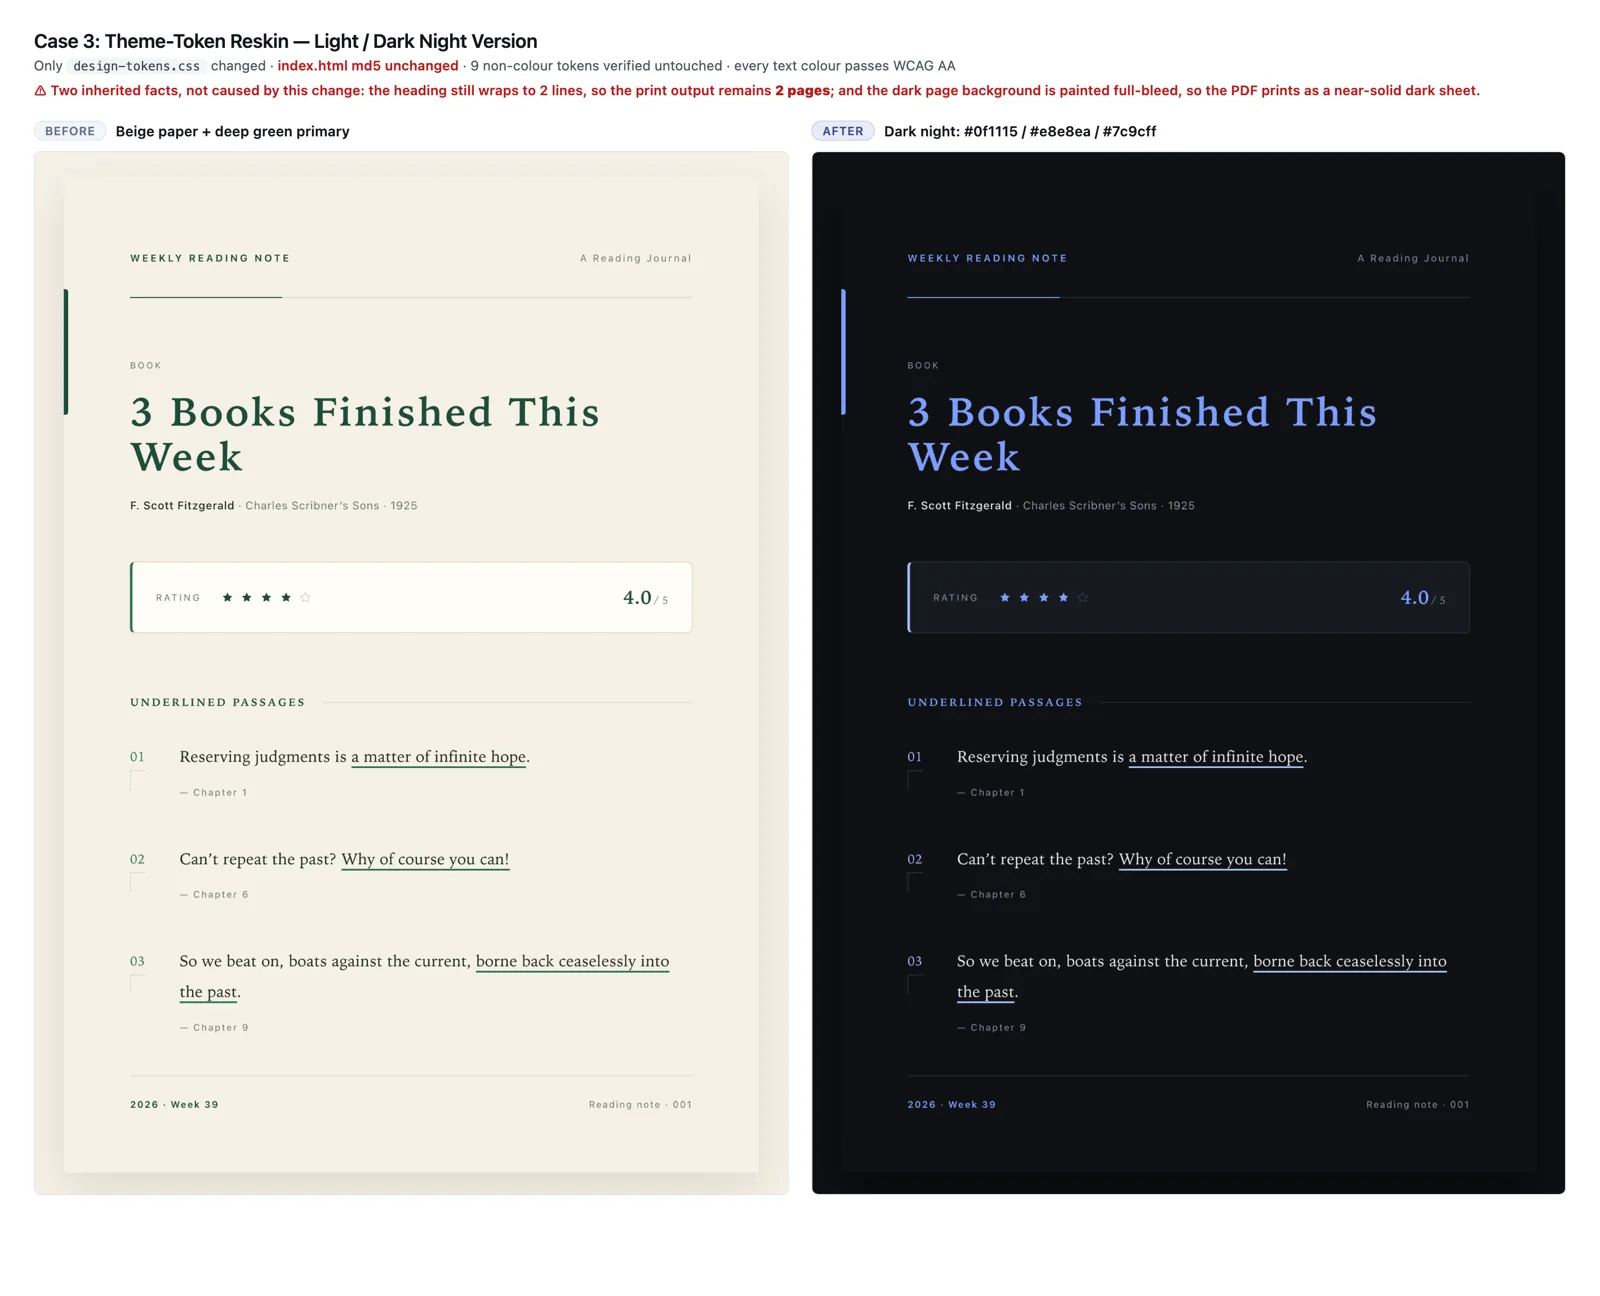Click "2026 · Week 39" footer in dark page
The width and height of the screenshot is (1600, 1296).
click(x=951, y=1105)
